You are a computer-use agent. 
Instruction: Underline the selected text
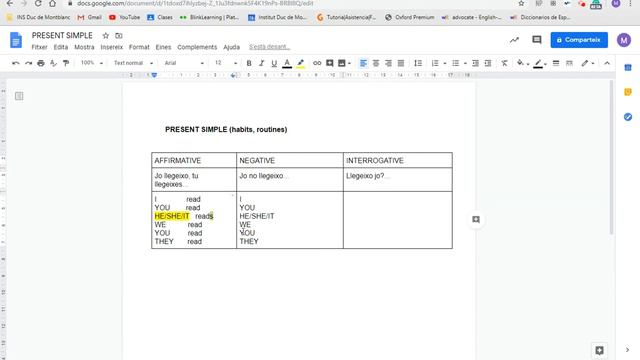[x=274, y=63]
